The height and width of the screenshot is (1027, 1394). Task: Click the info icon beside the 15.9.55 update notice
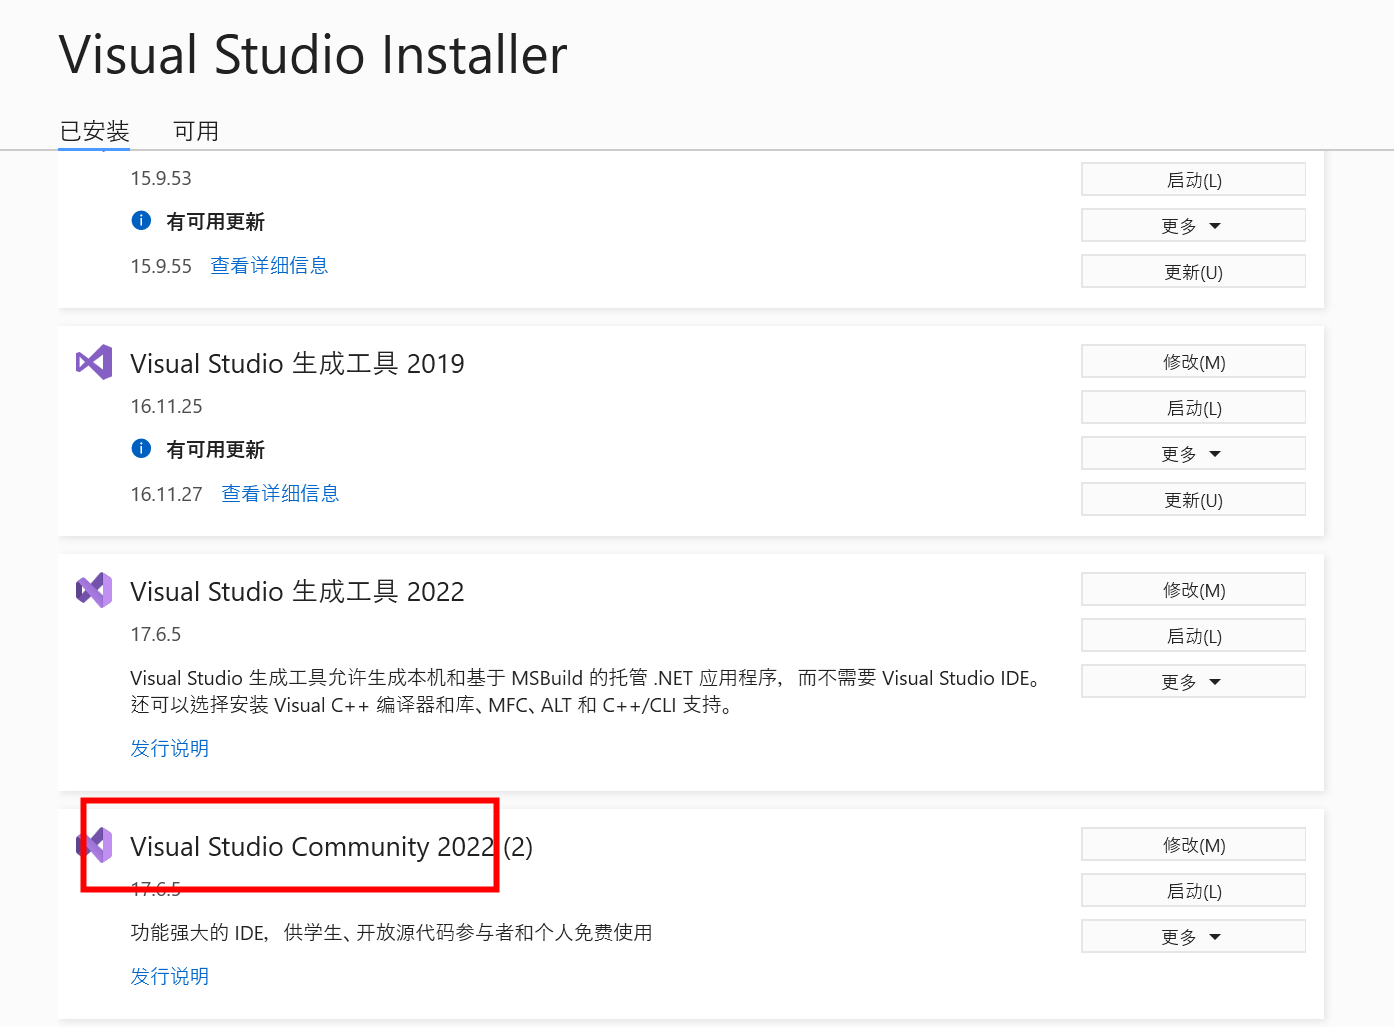(x=141, y=221)
